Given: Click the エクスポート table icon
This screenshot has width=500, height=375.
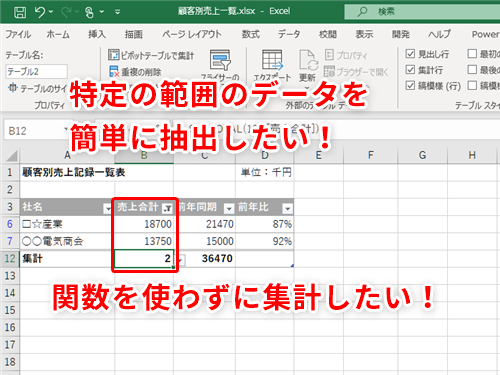Looking at the screenshot, I should 272,60.
